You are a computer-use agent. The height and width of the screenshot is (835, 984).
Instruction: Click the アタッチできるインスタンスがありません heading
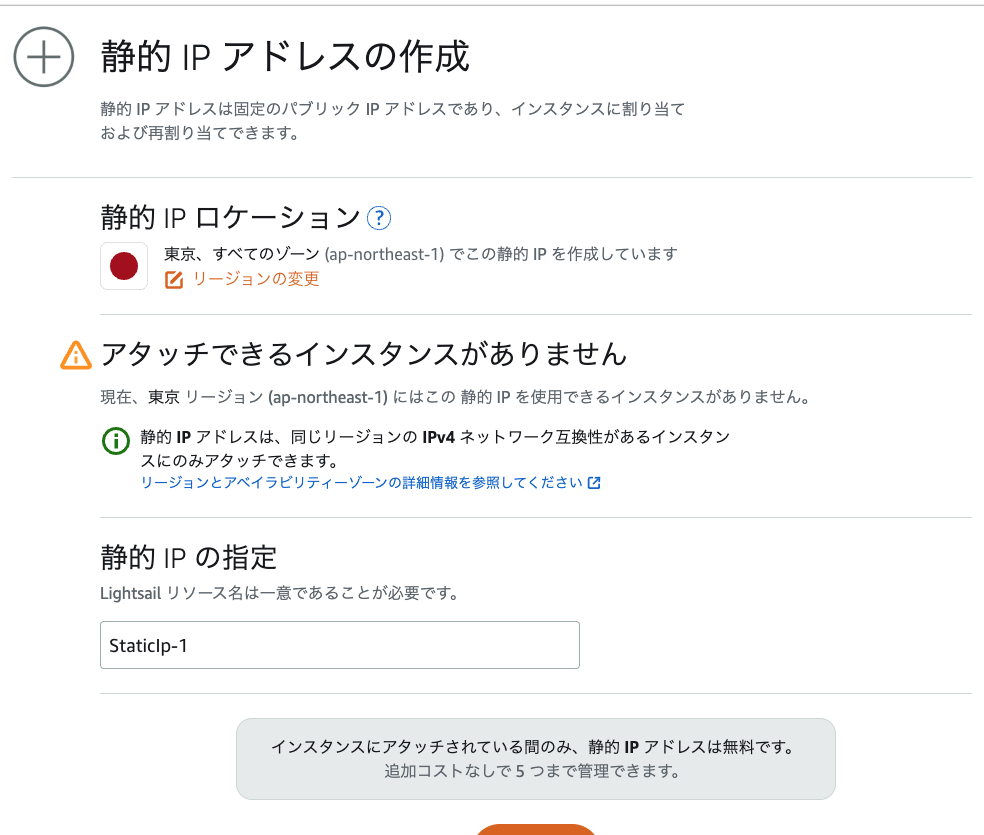tap(364, 354)
